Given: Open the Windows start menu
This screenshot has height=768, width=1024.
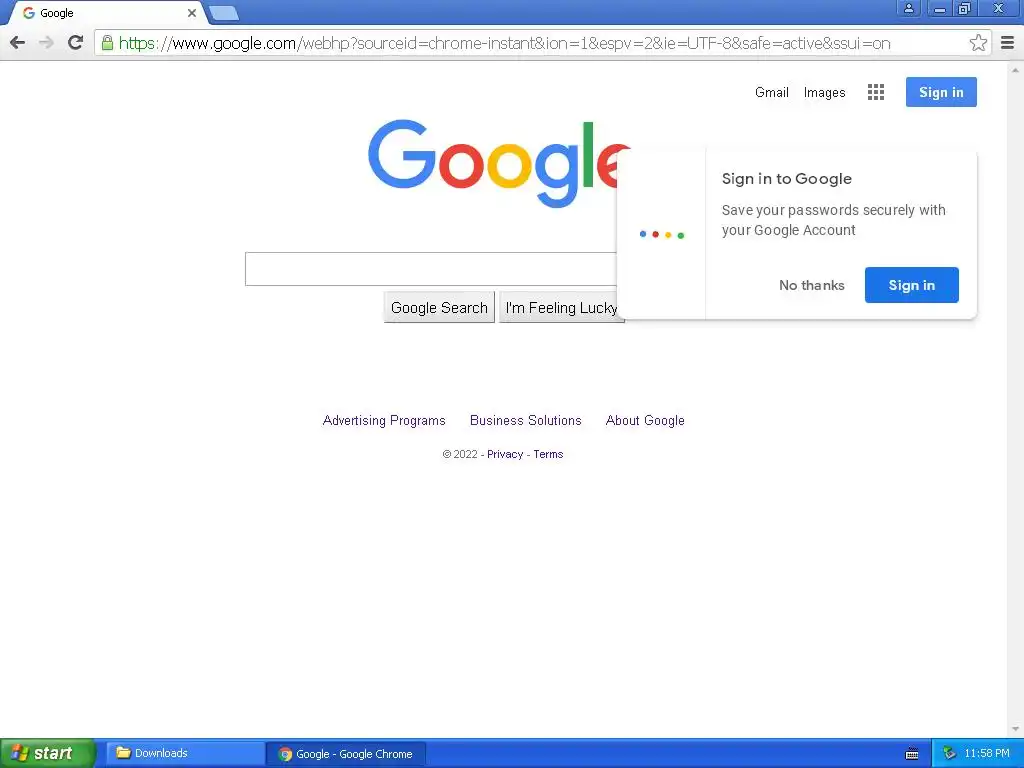Looking at the screenshot, I should 47,754.
